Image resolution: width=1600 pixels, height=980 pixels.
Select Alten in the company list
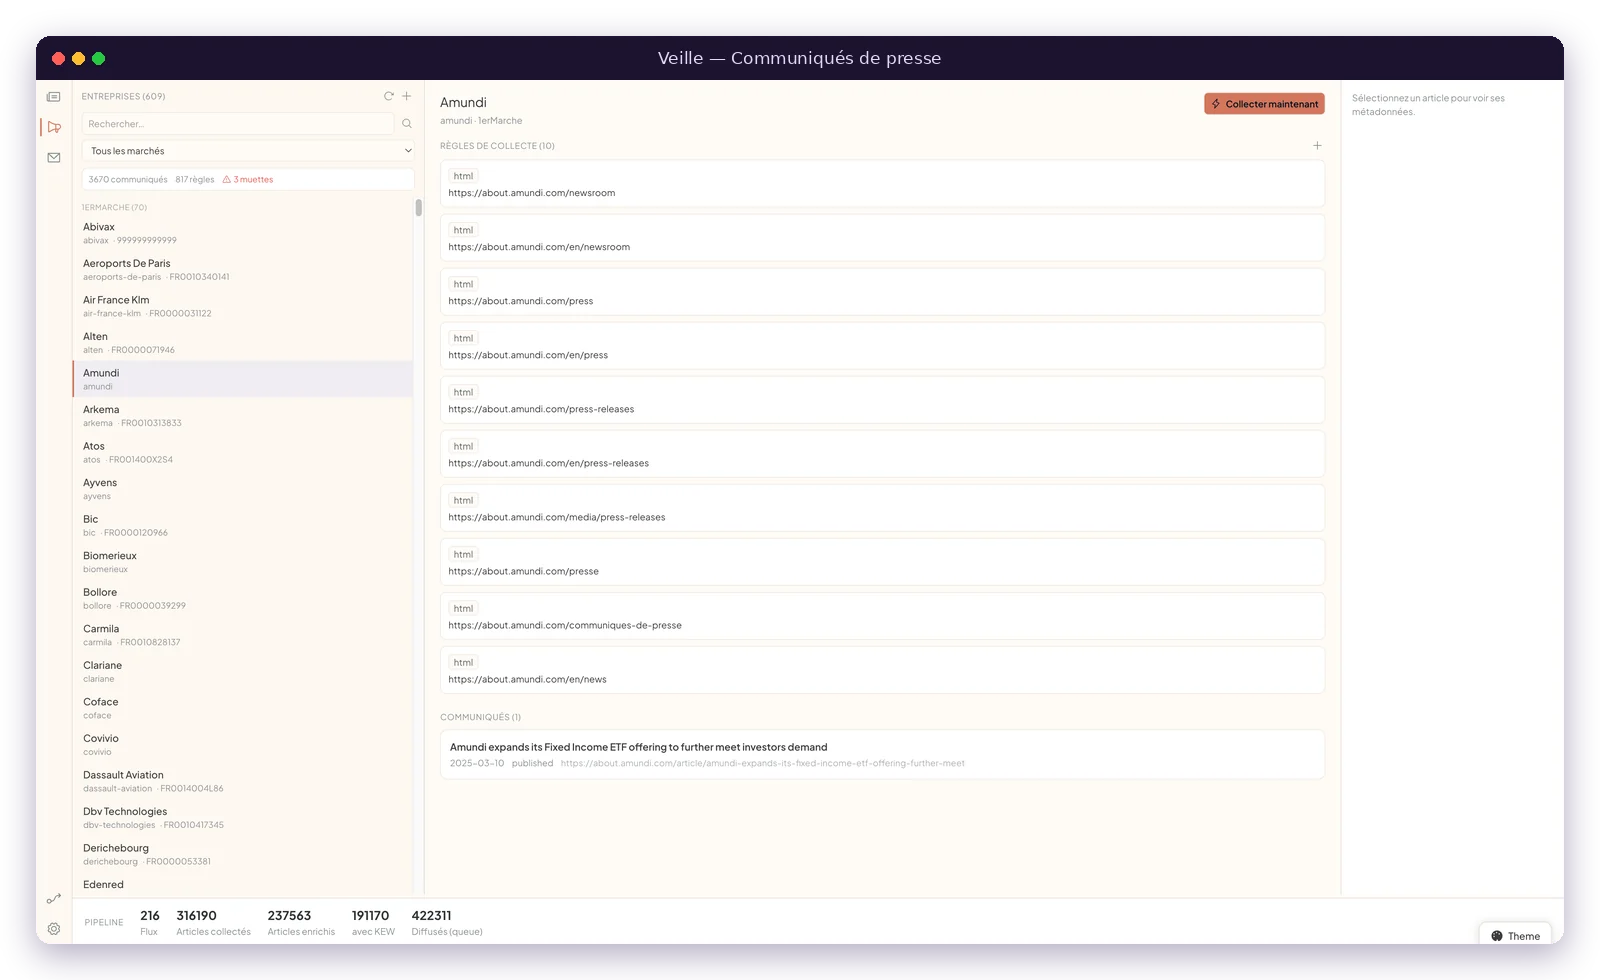click(243, 343)
